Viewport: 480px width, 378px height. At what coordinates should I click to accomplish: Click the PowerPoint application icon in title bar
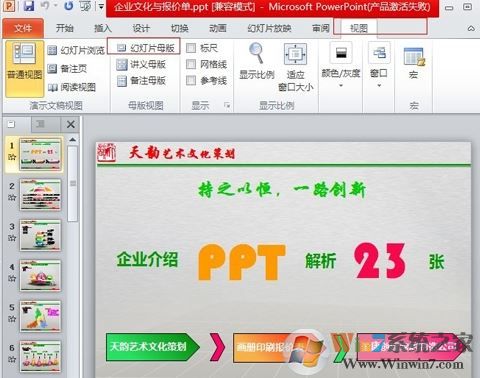click(9, 6)
